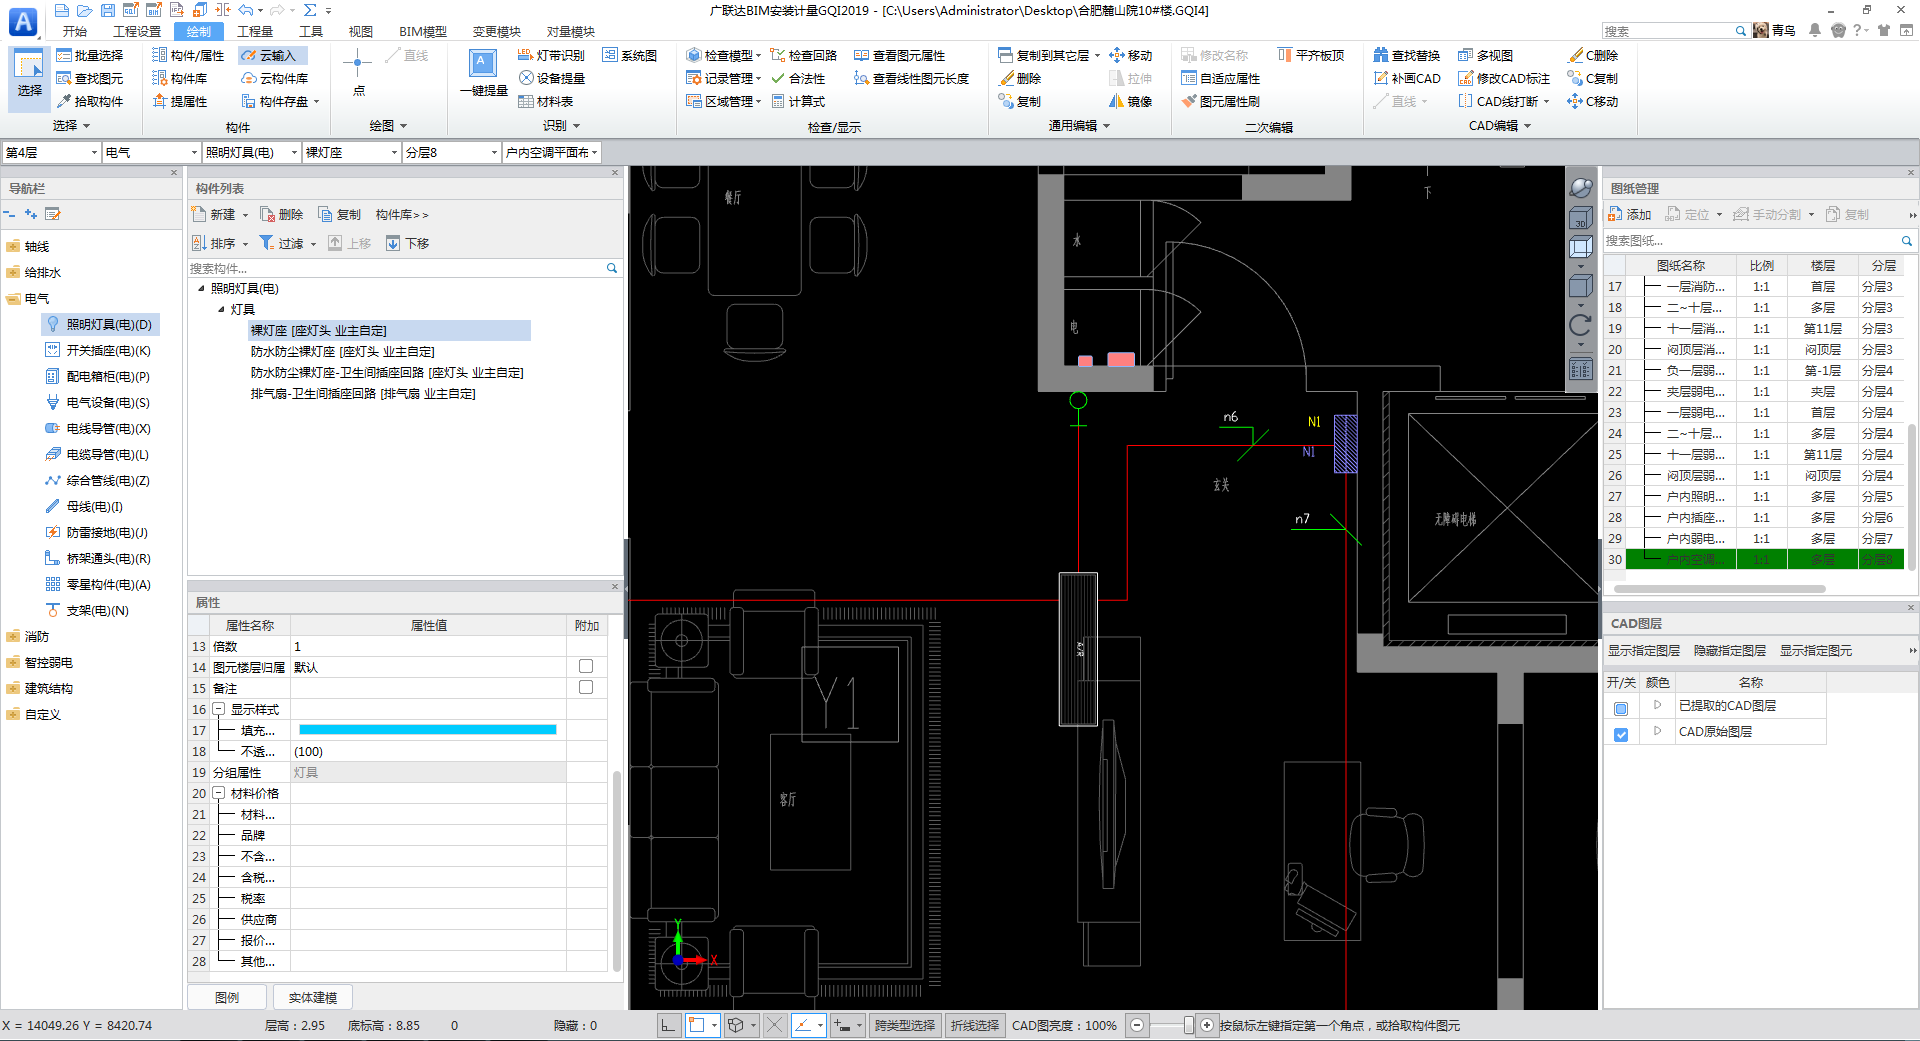Click the 删除 delete tool in ribbon
This screenshot has height=1041, width=1920.
point(1020,79)
